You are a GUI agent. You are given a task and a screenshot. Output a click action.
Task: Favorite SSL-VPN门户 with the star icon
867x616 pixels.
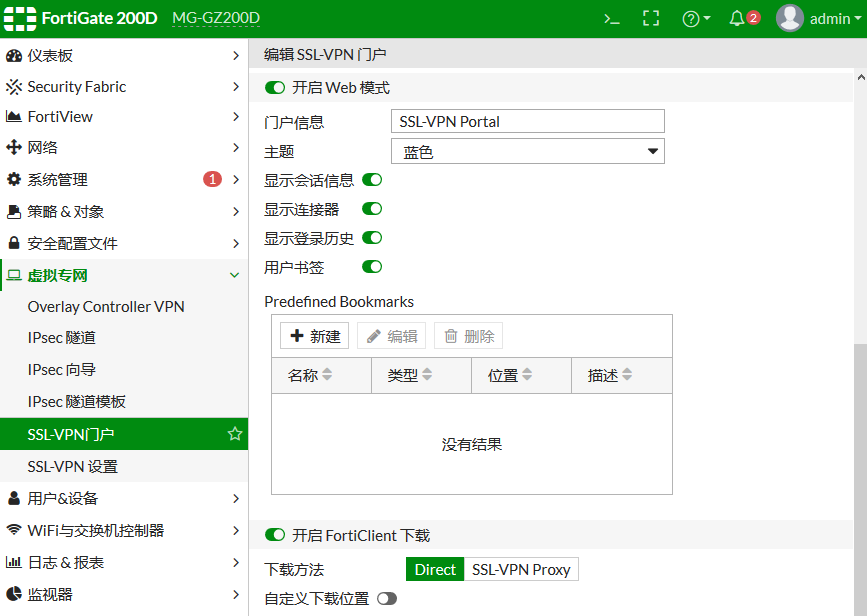coord(235,434)
